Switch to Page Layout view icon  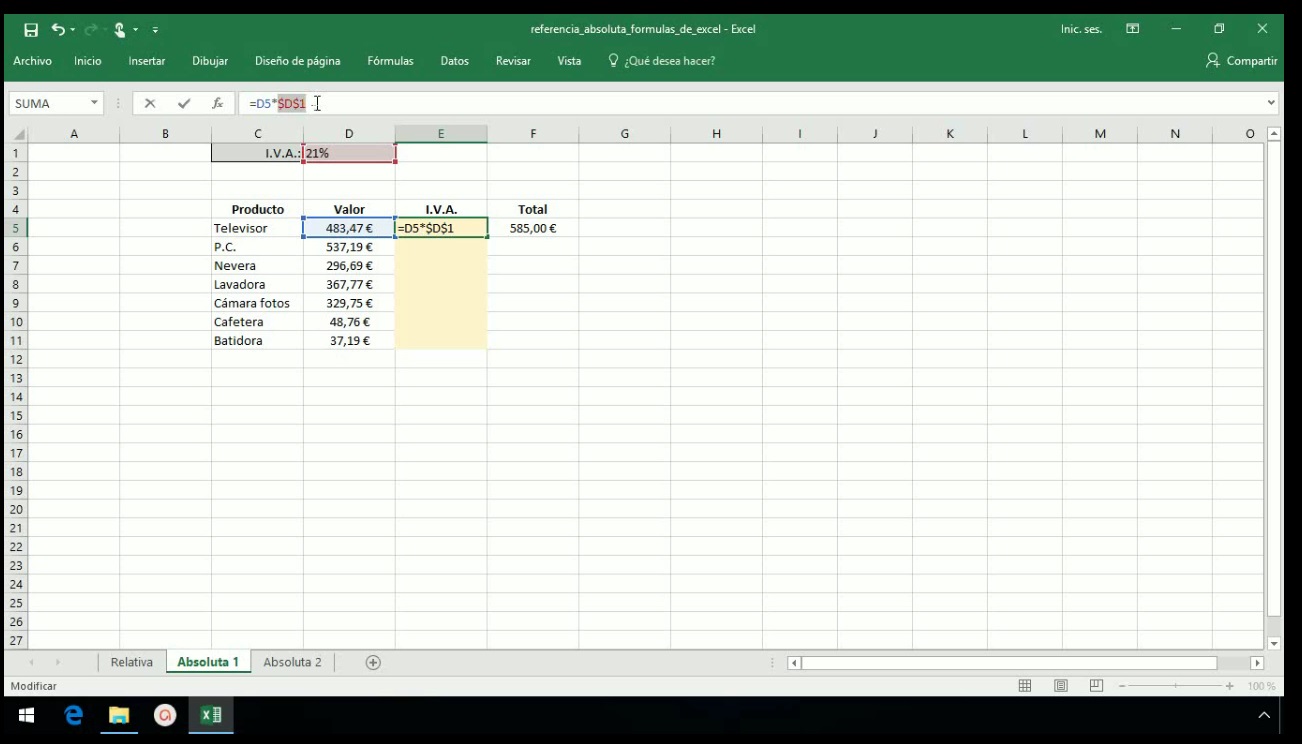coord(1061,686)
